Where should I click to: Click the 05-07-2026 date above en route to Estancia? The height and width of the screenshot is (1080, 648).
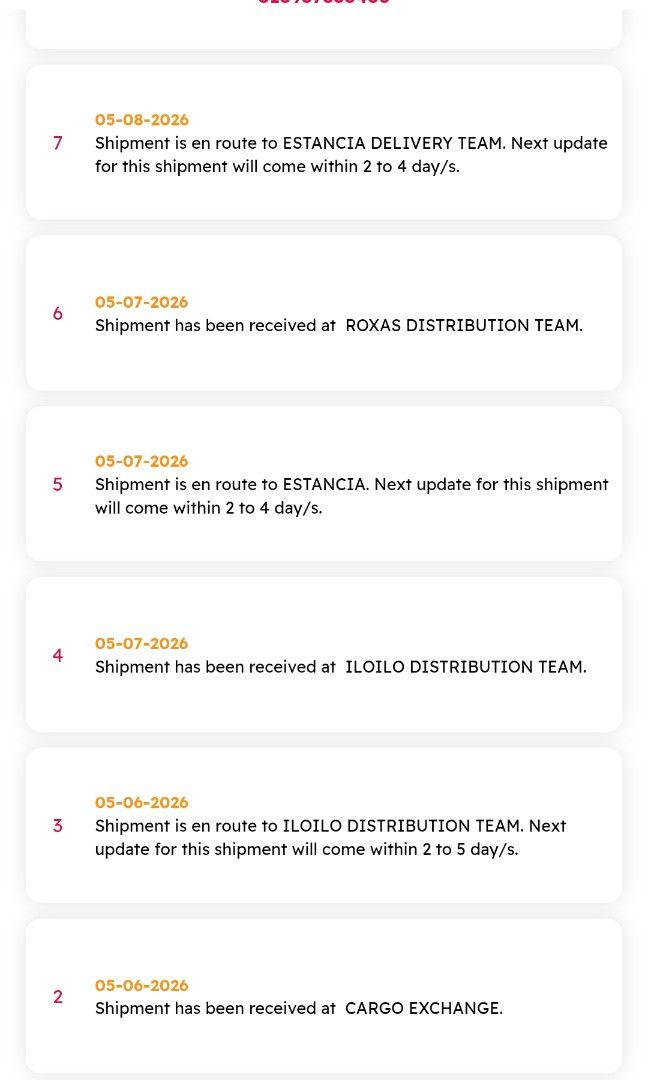[x=142, y=461]
